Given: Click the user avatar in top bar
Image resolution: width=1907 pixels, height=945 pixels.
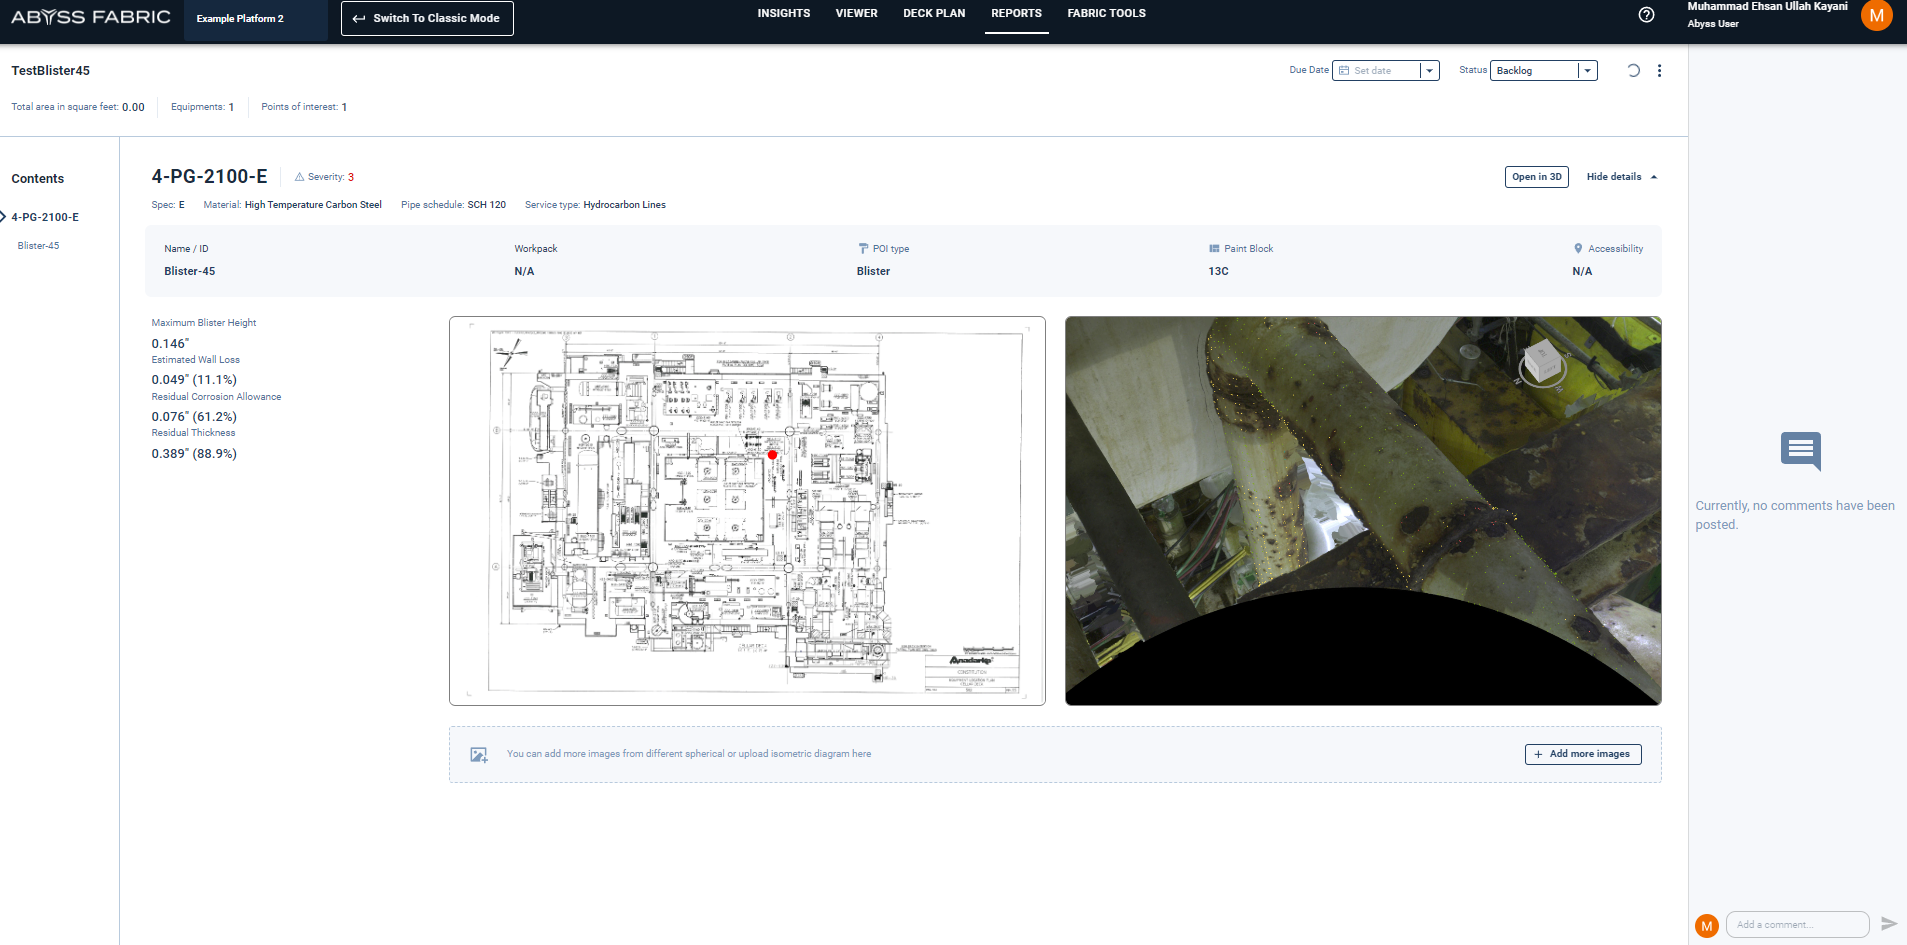Looking at the screenshot, I should pos(1875,16).
